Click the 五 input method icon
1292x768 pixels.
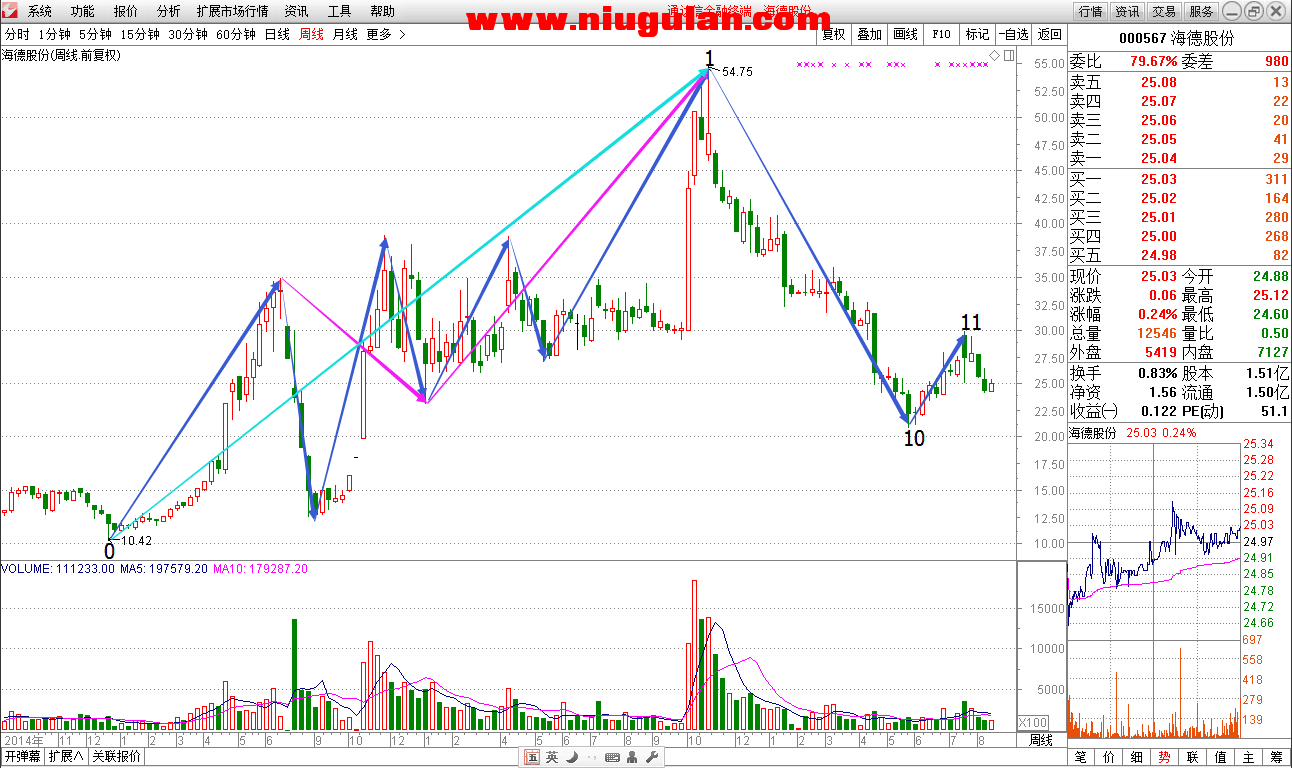[533, 758]
